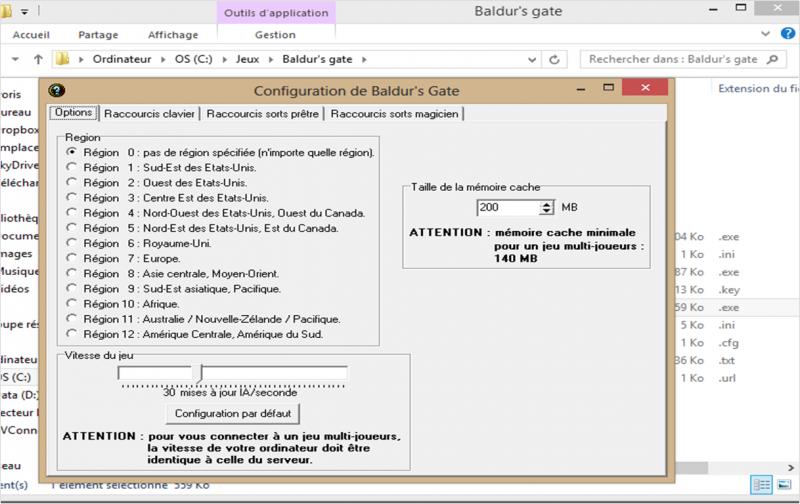Open the Gestion ribbon tab

click(275, 35)
